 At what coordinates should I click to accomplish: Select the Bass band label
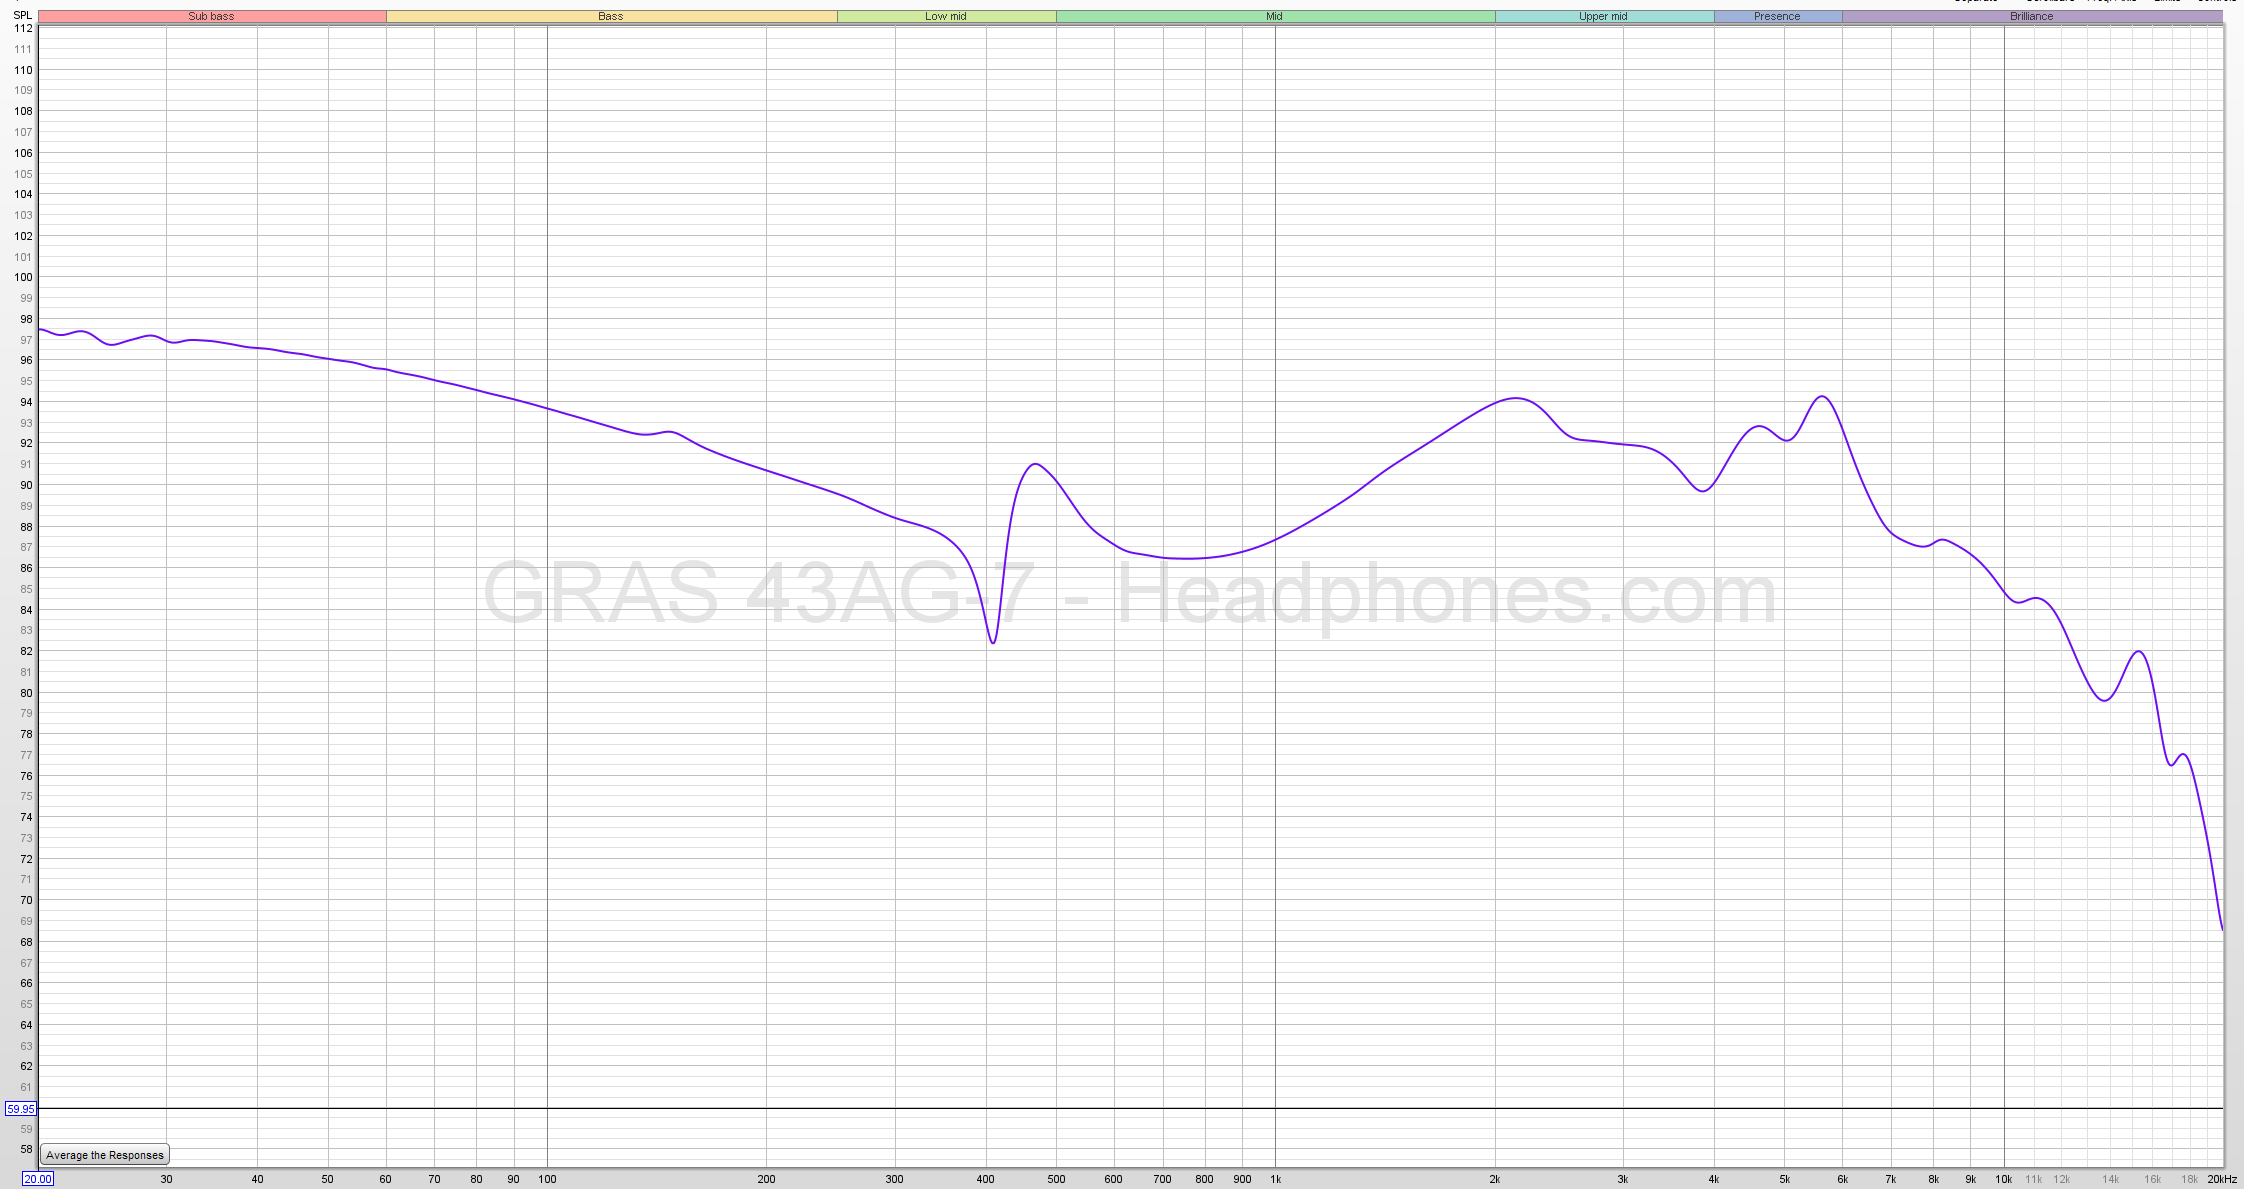tap(611, 16)
